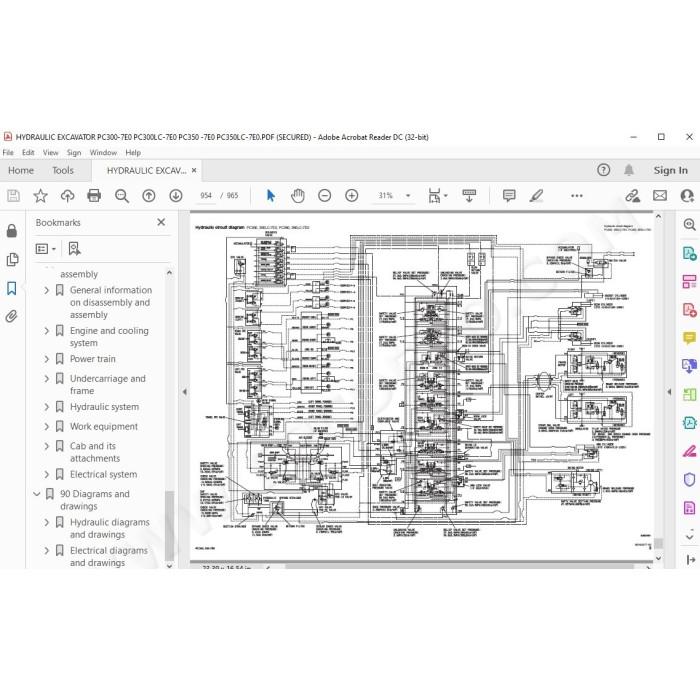Choose the Selection arrow tool

[x=271, y=196]
